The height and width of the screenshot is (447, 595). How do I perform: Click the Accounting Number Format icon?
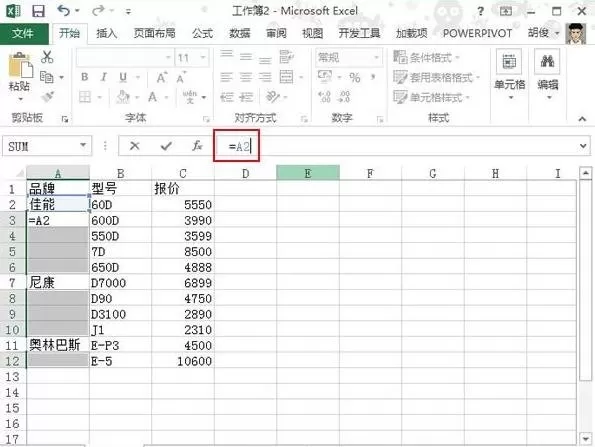pos(325,77)
